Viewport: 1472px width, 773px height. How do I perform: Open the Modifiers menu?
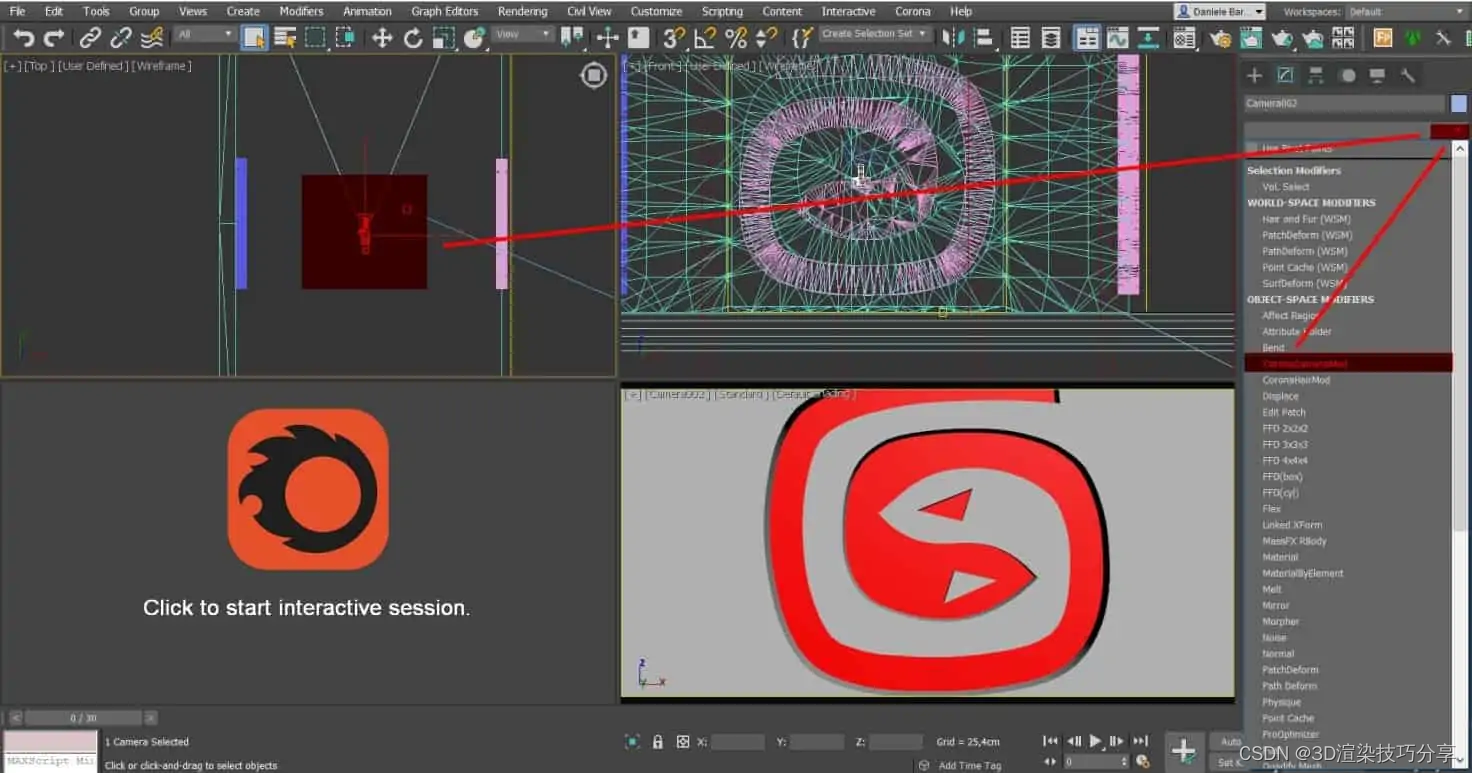(x=301, y=11)
